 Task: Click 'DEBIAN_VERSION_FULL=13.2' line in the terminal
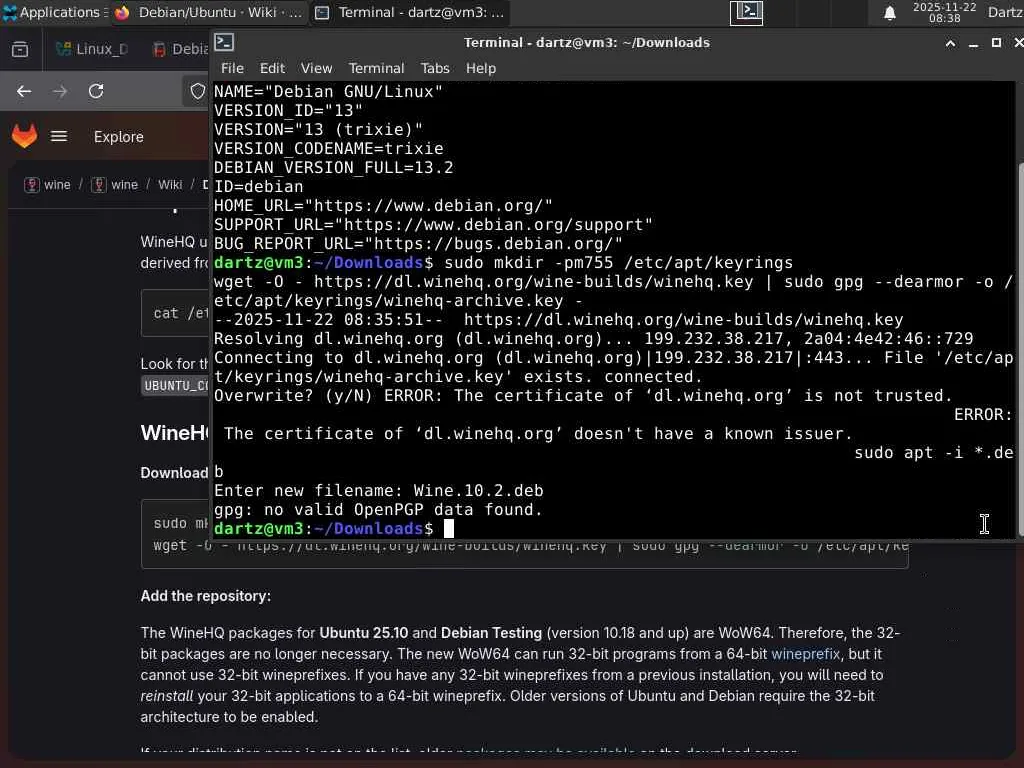pyautogui.click(x=334, y=168)
